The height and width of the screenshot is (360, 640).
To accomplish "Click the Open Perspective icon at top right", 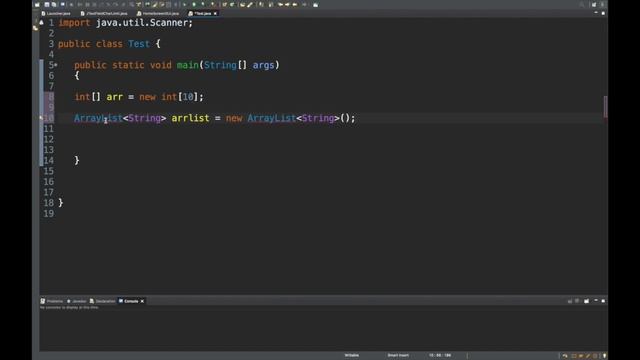I will pyautogui.click(x=594, y=4).
